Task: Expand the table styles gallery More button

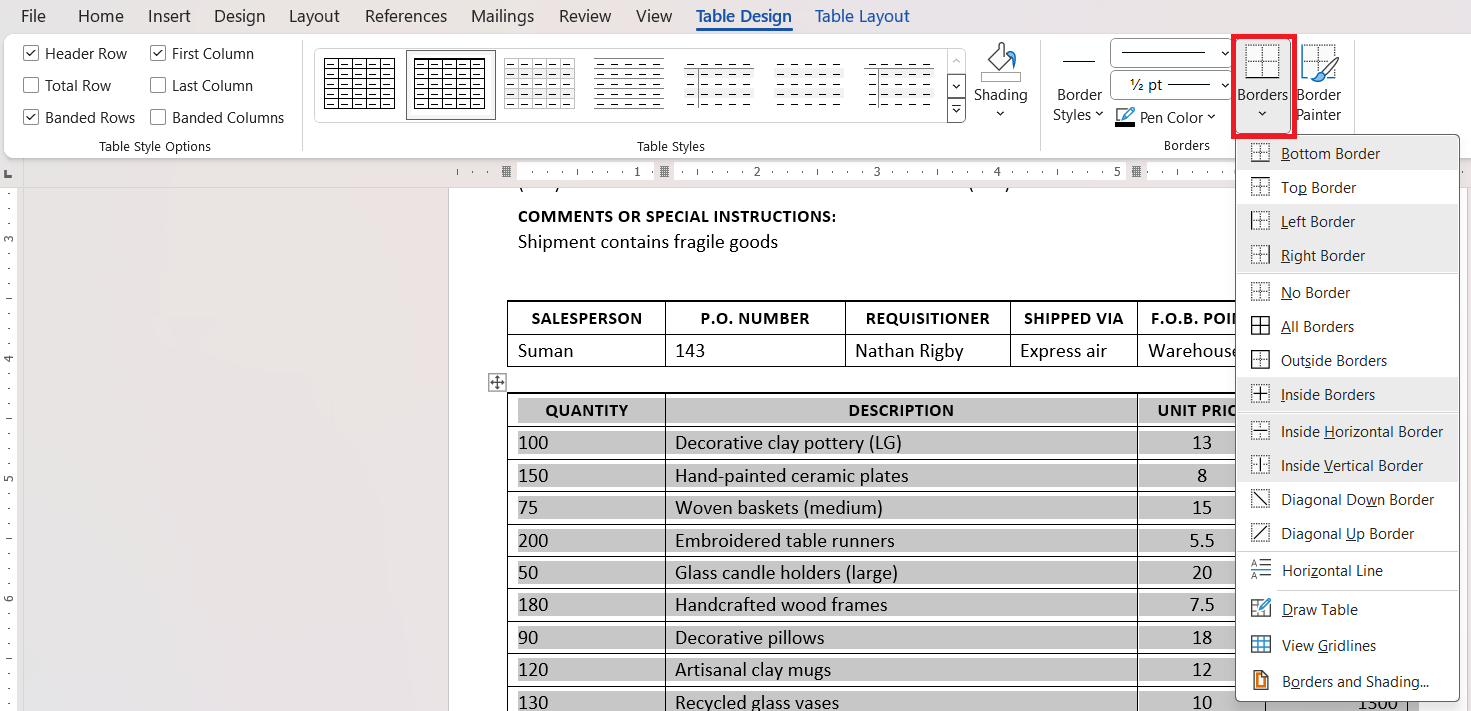Action: [956, 111]
